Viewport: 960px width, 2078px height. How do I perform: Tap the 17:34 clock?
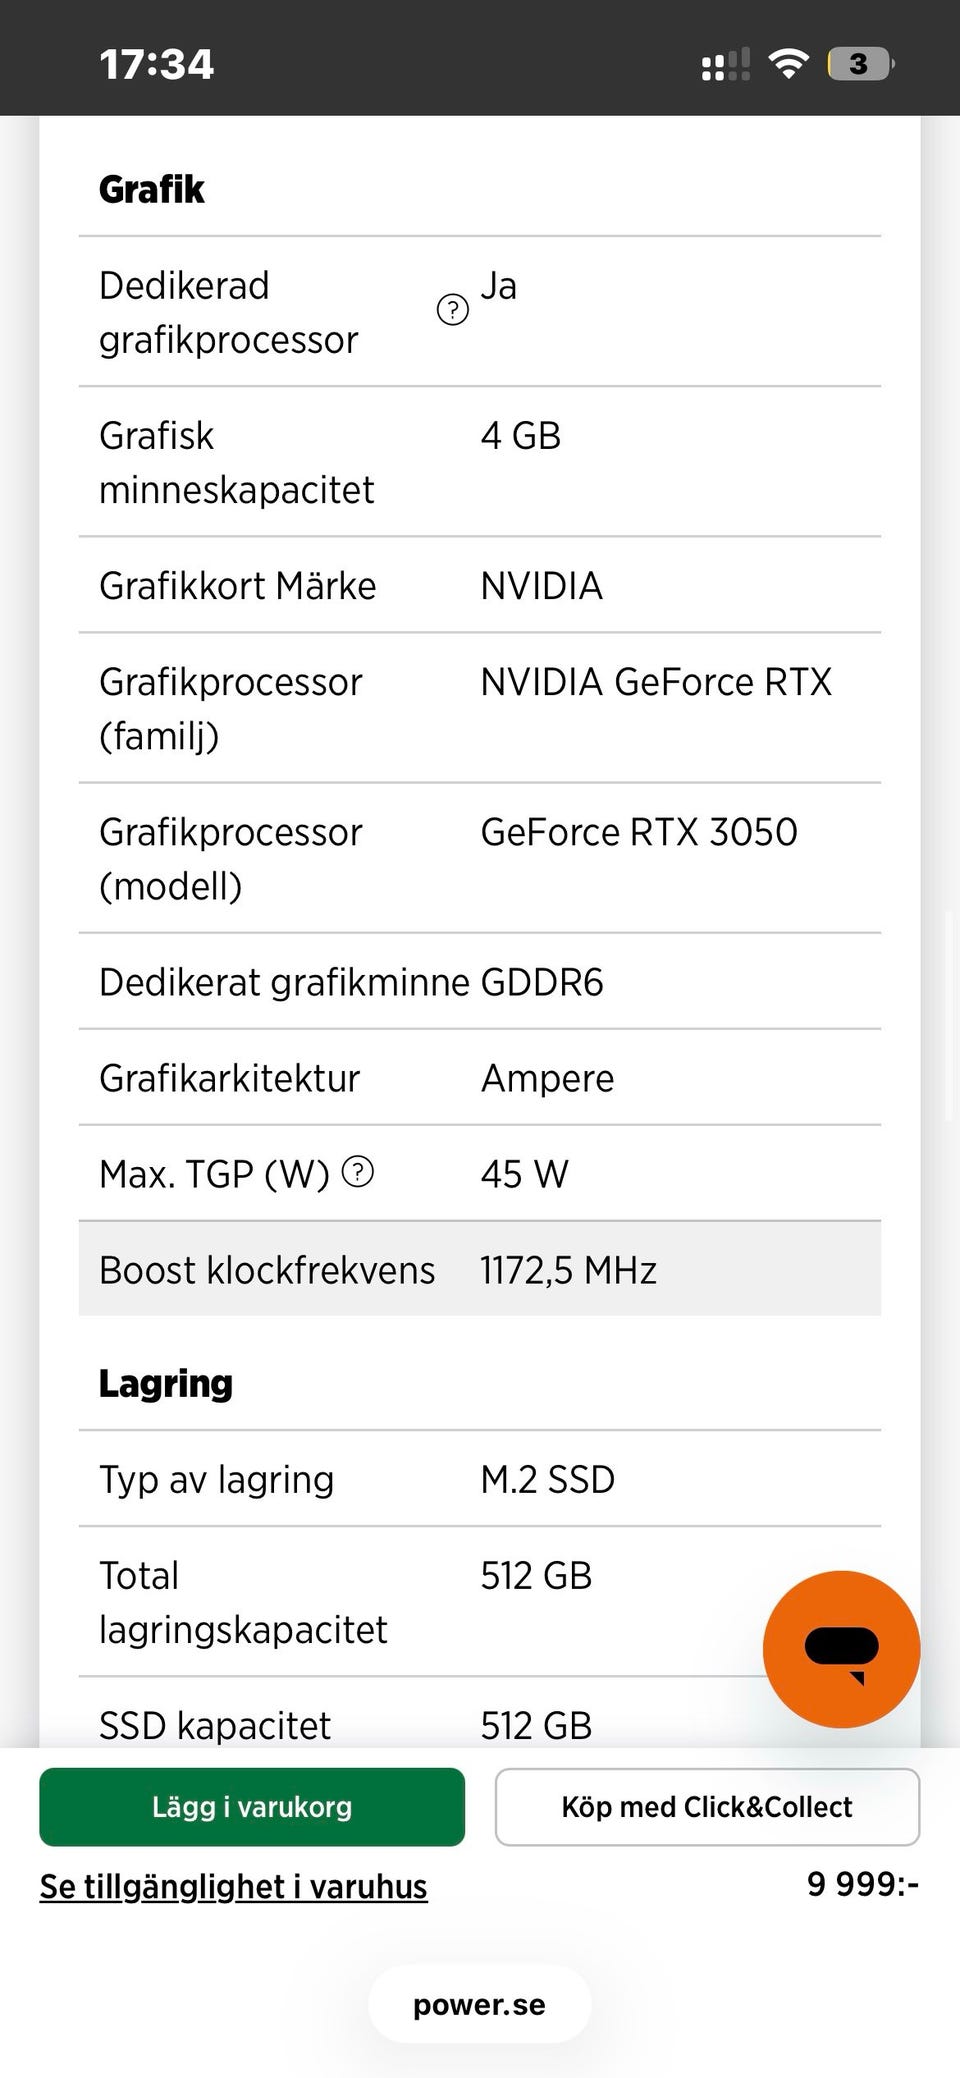coord(156,65)
